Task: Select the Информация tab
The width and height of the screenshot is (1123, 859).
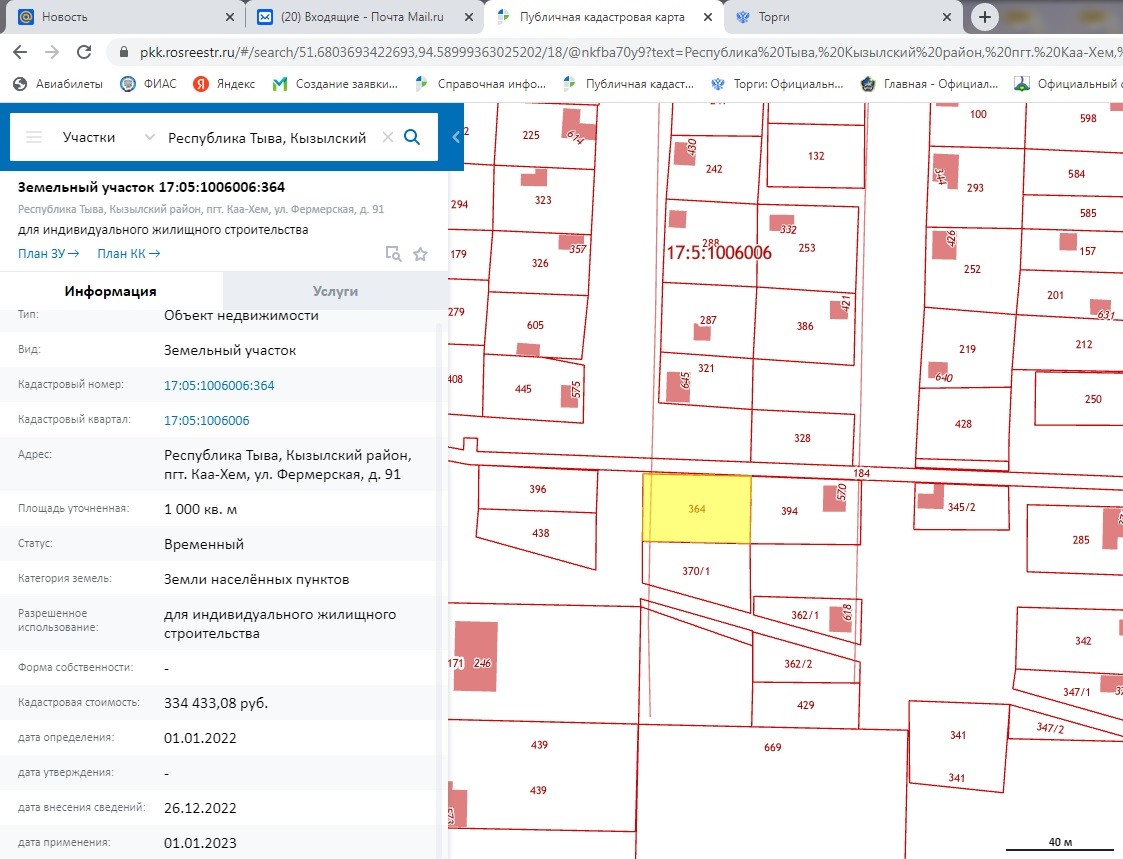Action: pyautogui.click(x=111, y=291)
